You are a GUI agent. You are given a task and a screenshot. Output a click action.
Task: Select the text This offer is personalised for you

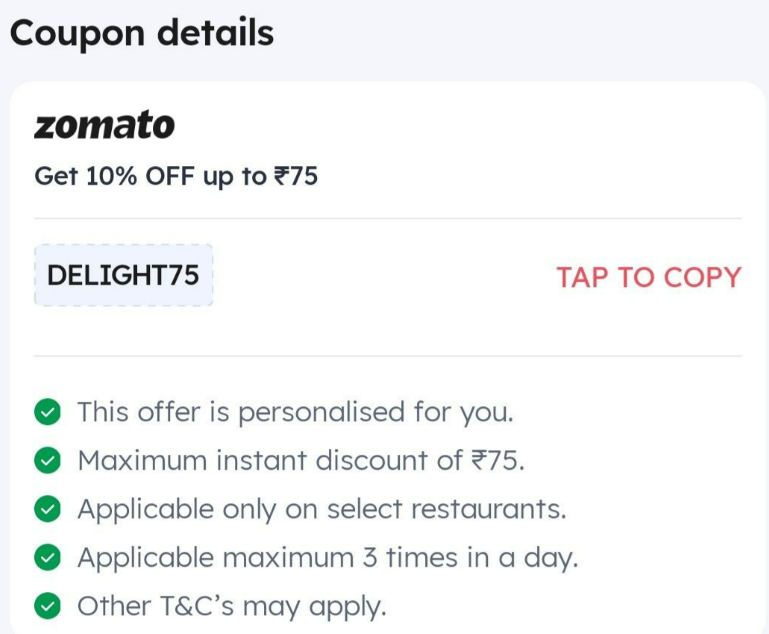click(295, 412)
